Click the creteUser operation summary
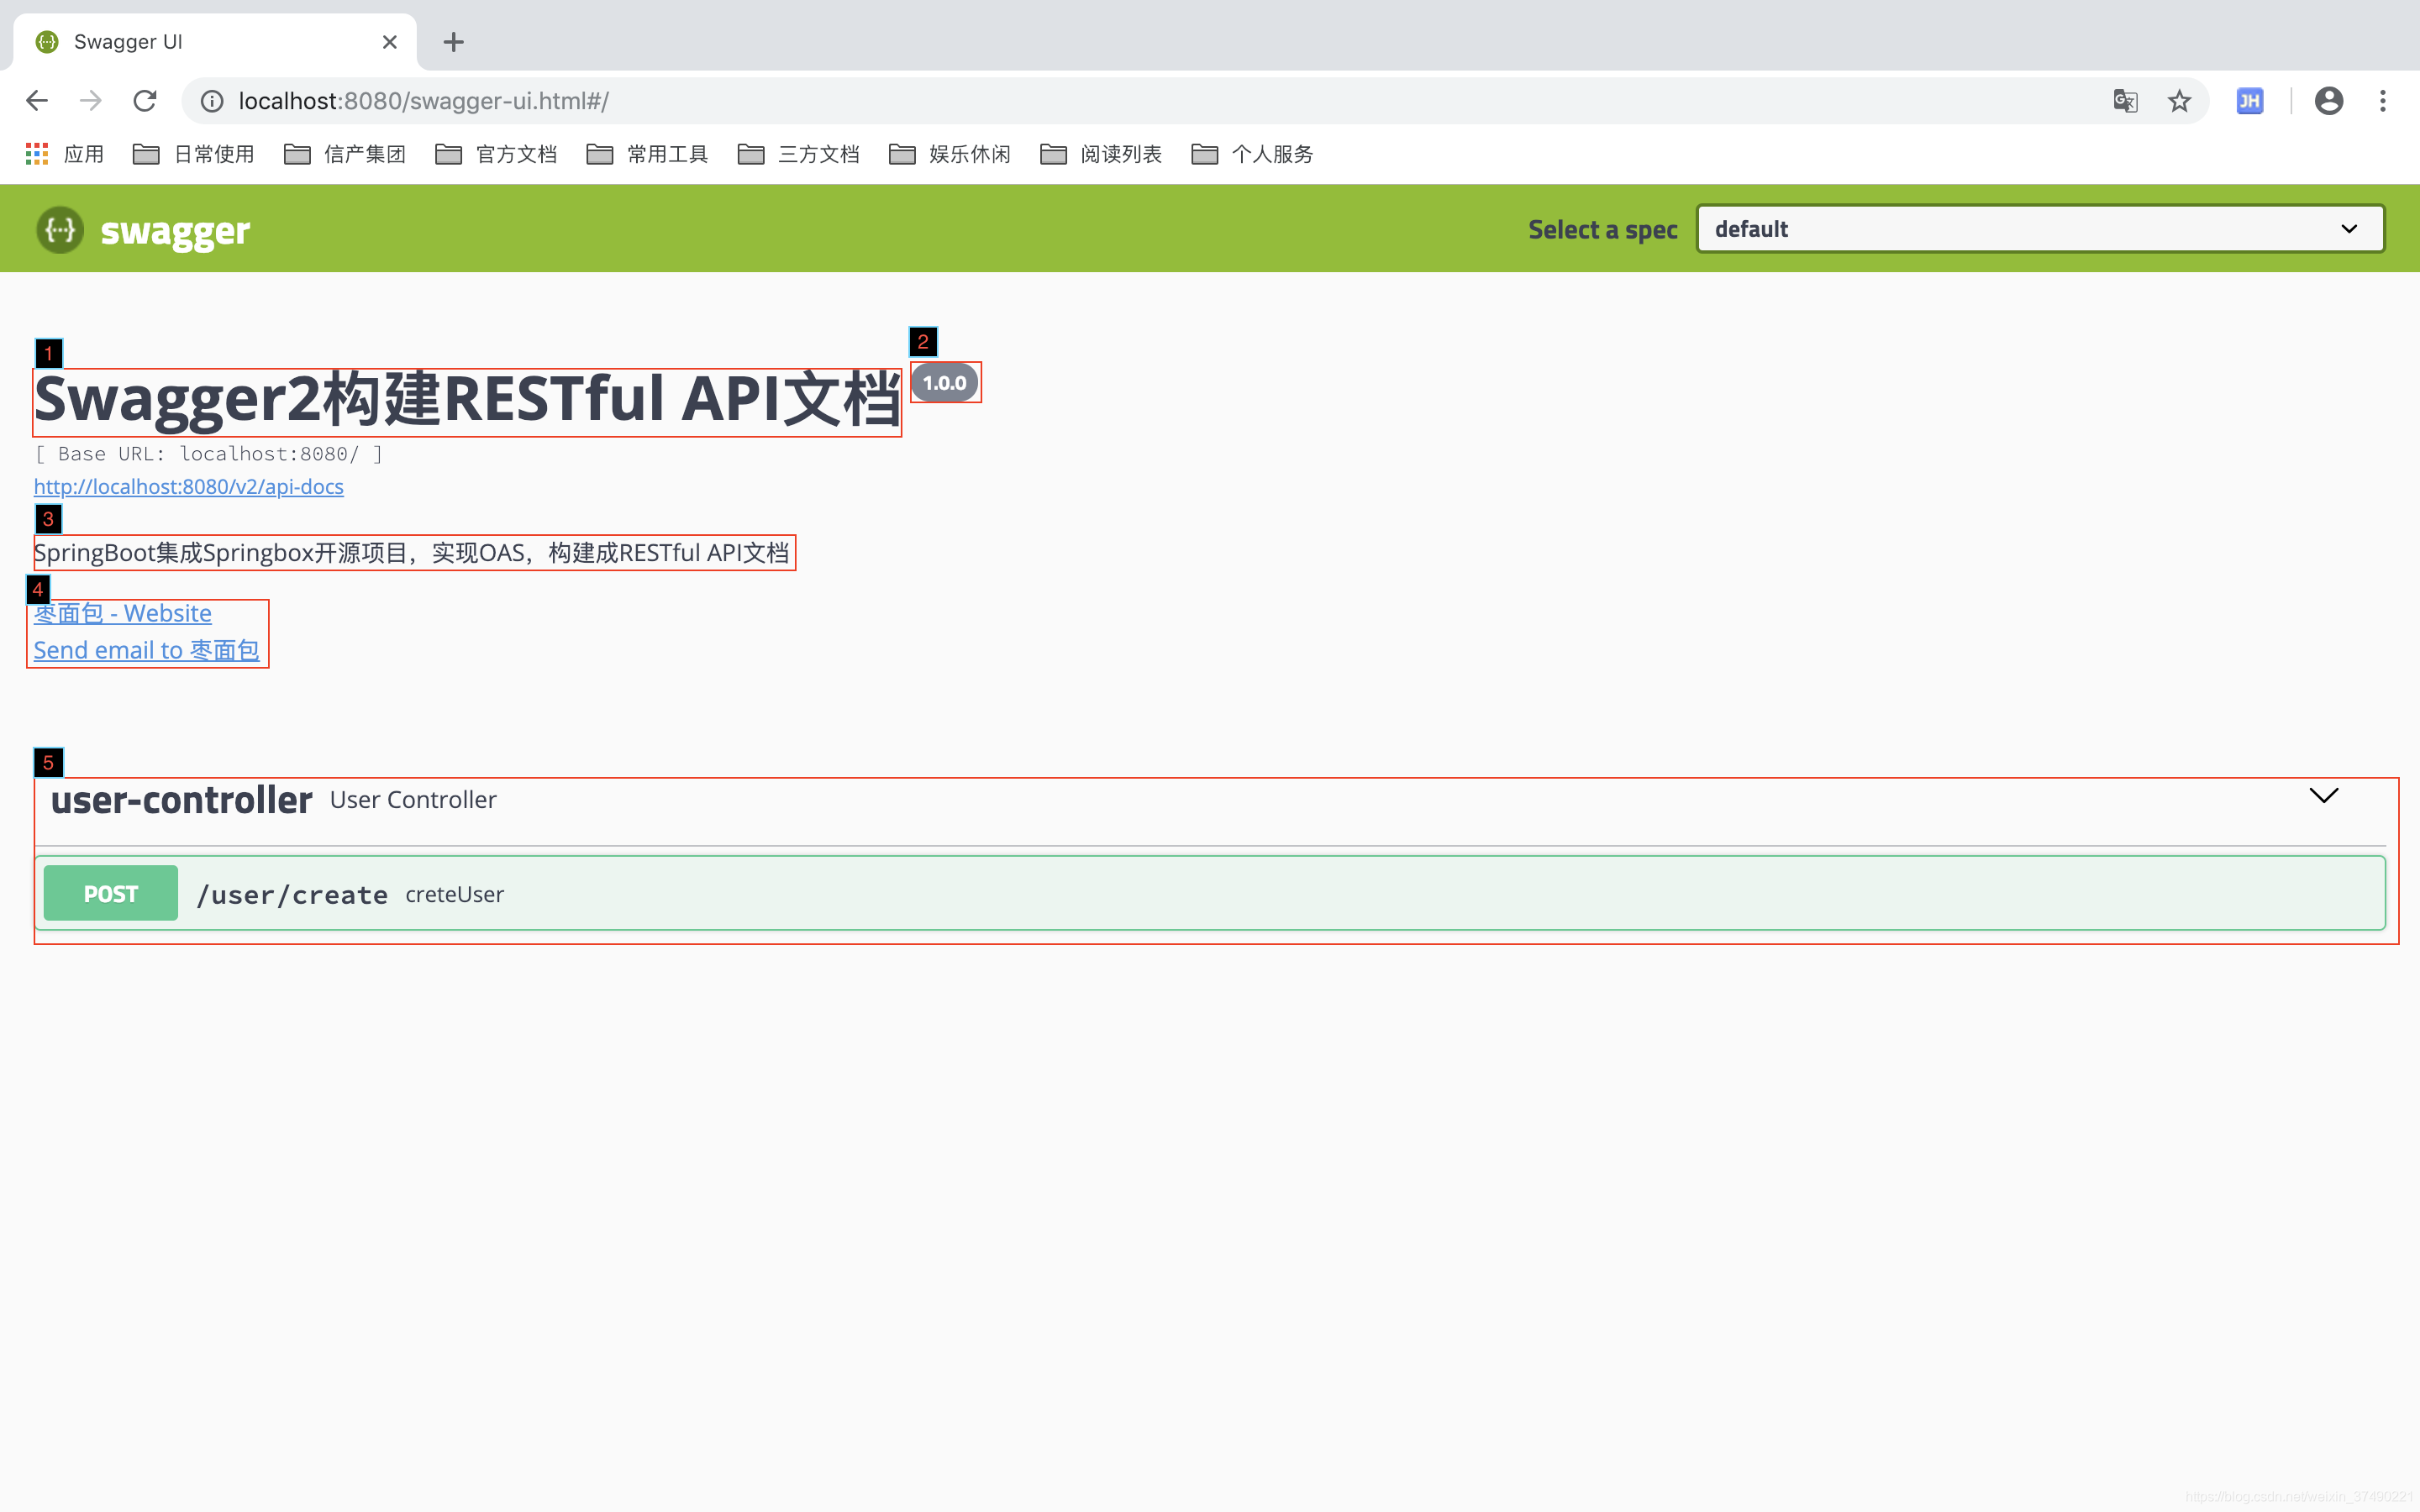This screenshot has height=1512, width=2420. 455,895
